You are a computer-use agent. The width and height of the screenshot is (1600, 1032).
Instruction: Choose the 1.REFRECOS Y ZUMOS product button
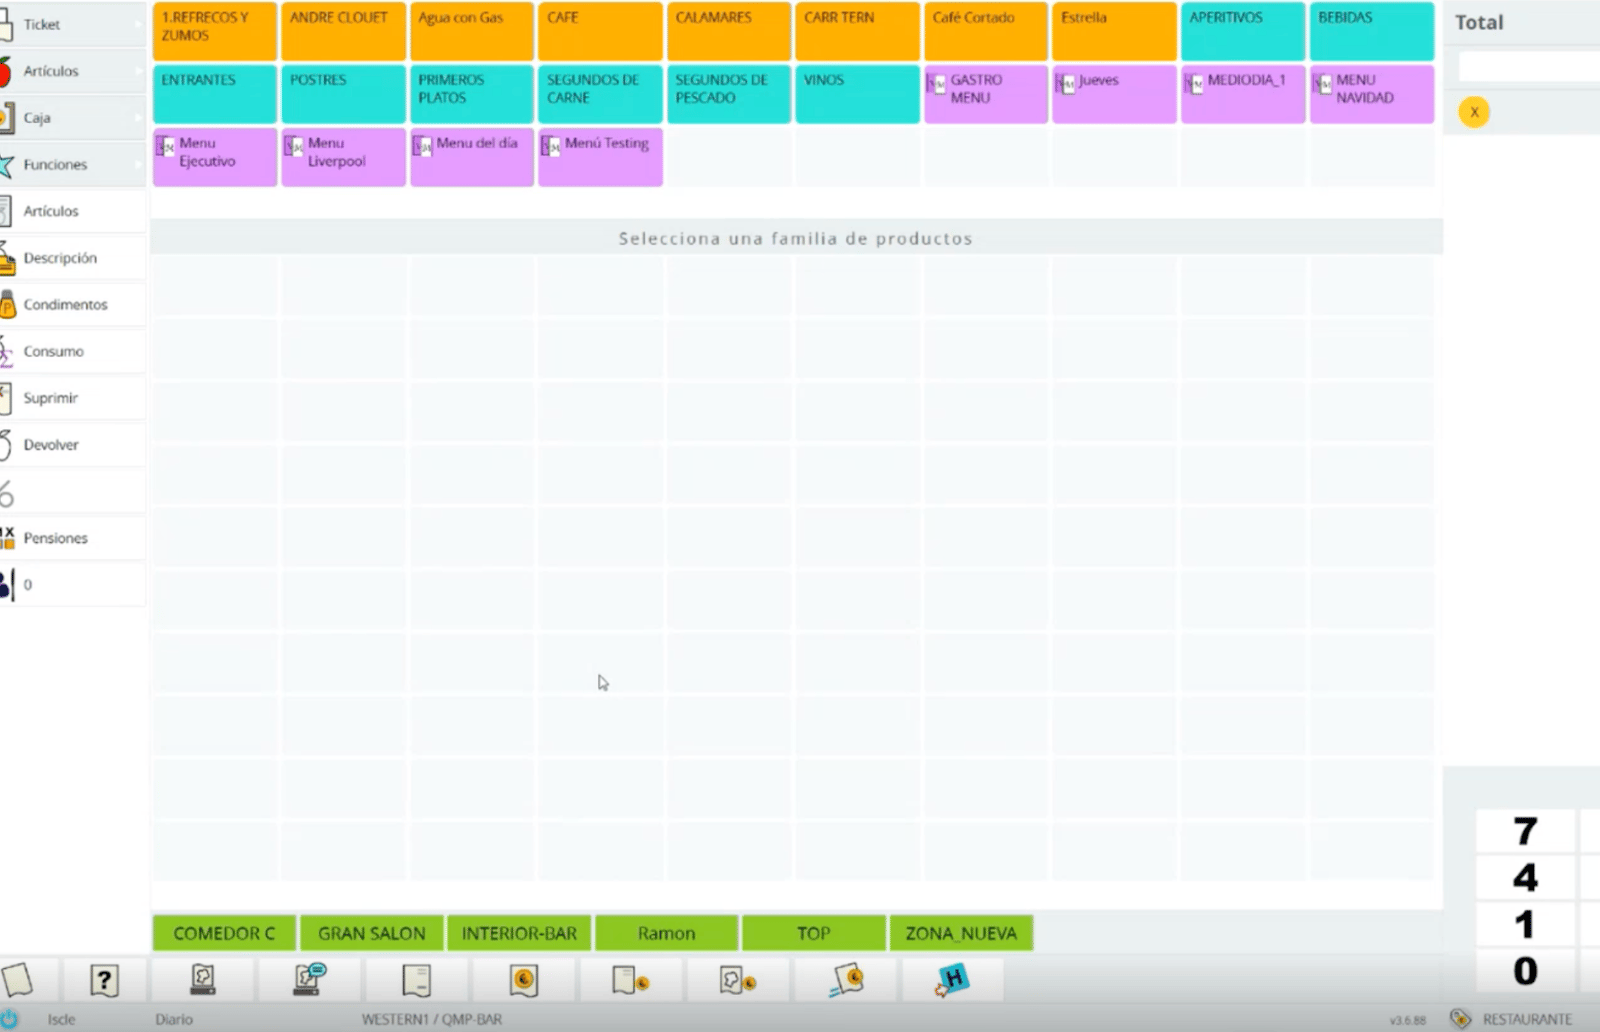(x=215, y=31)
